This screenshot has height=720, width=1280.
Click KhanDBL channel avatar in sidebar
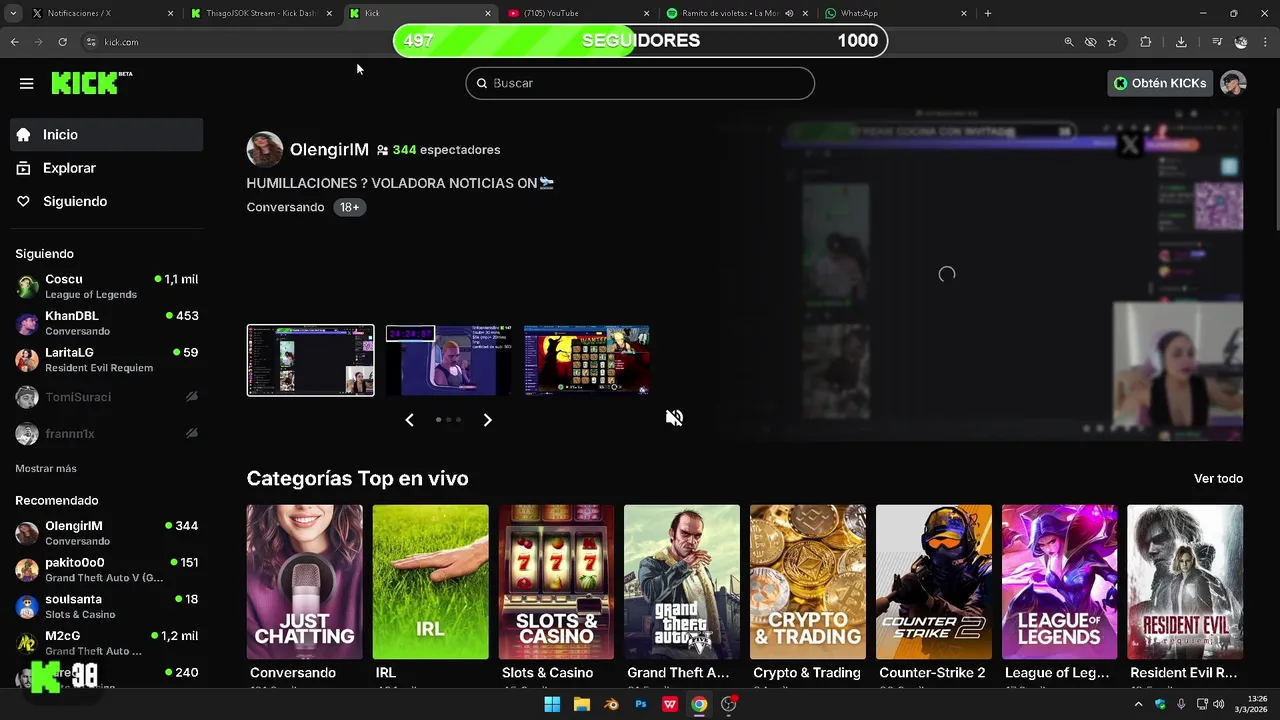pyautogui.click(x=27, y=323)
